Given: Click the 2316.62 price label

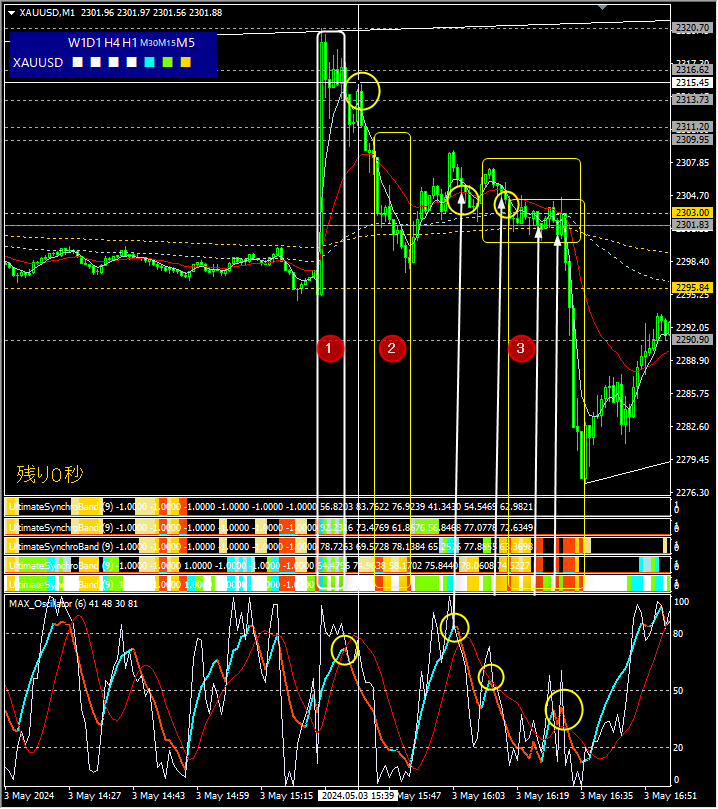Looking at the screenshot, I should 692,69.
